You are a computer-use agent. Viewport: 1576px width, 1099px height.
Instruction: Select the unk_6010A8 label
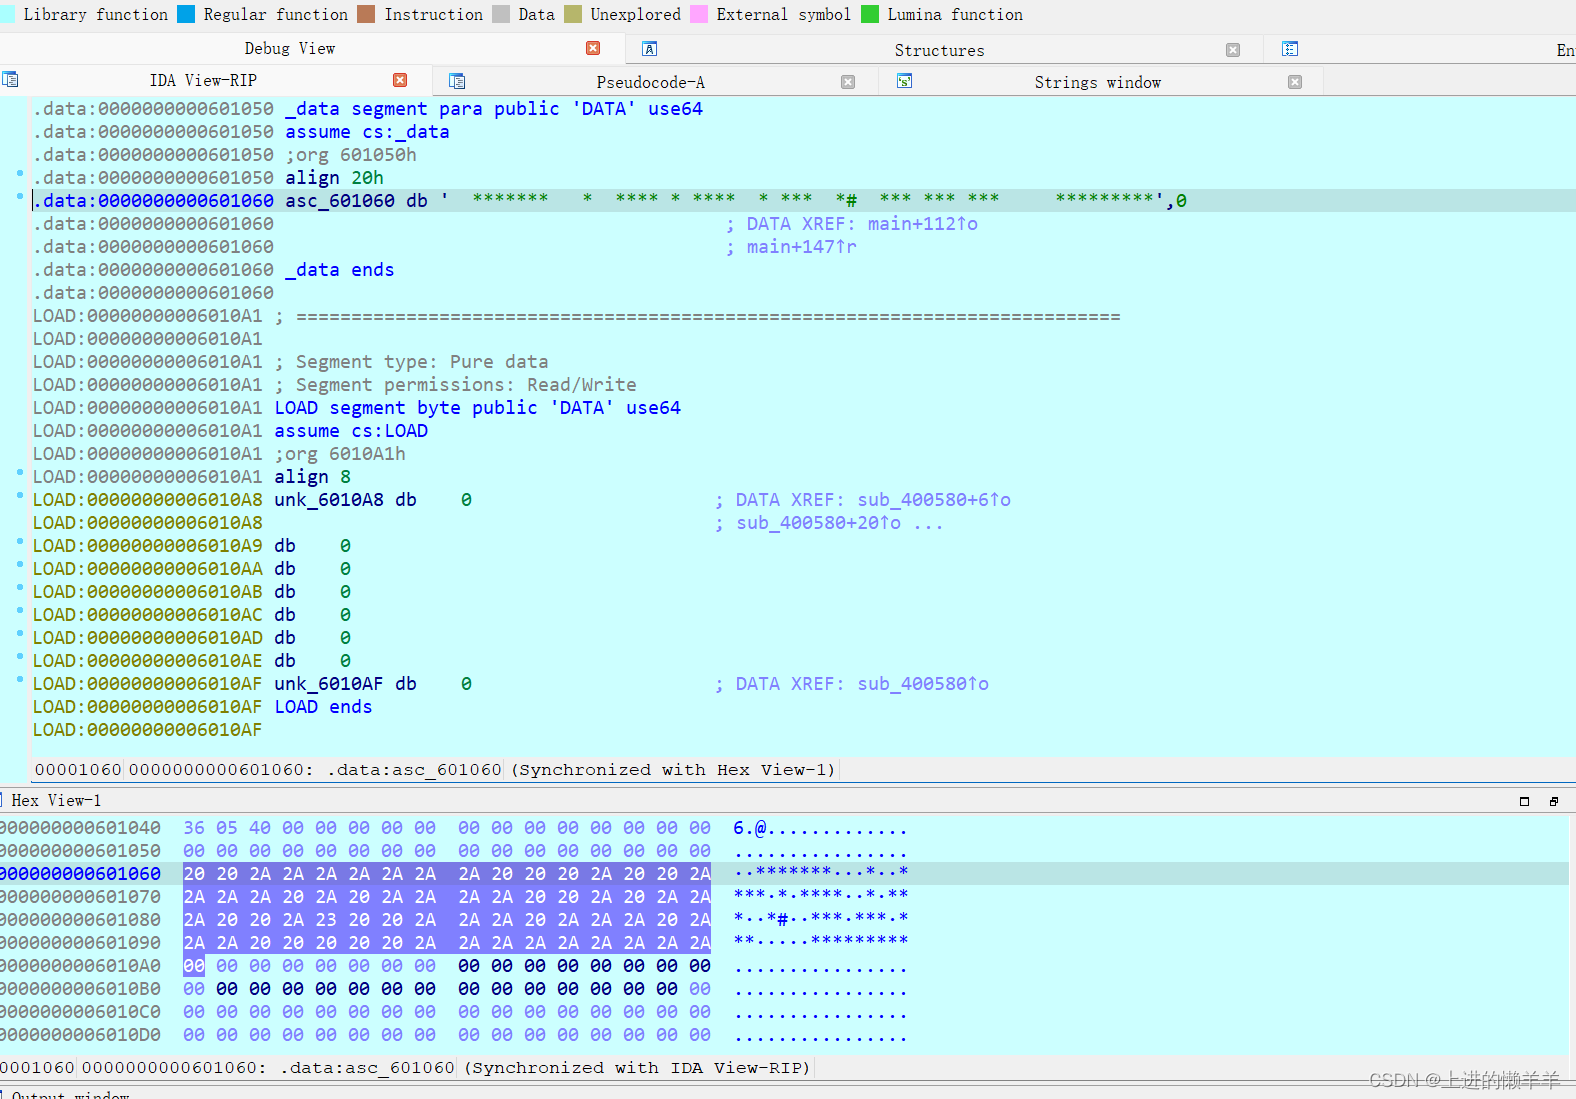[329, 500]
